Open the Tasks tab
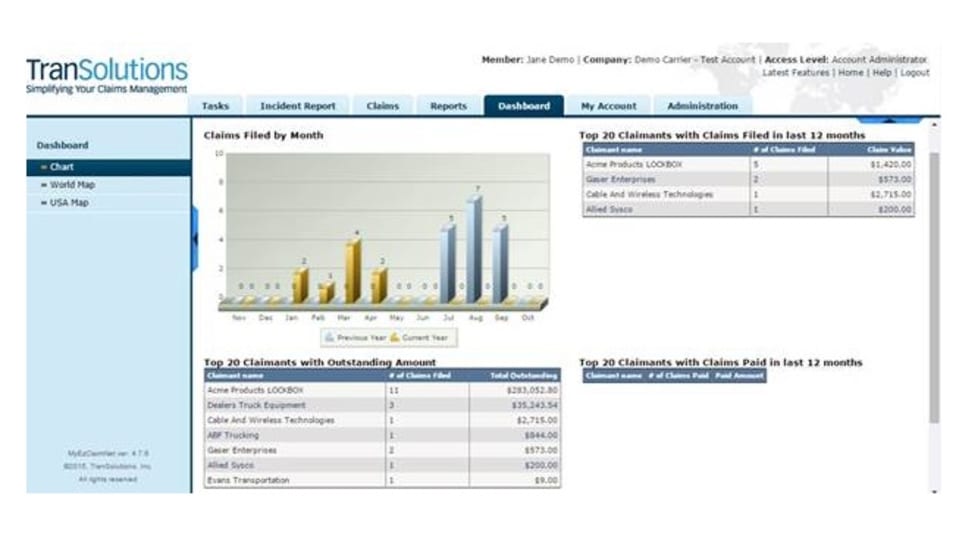This screenshot has height=552, width=980. 215,106
